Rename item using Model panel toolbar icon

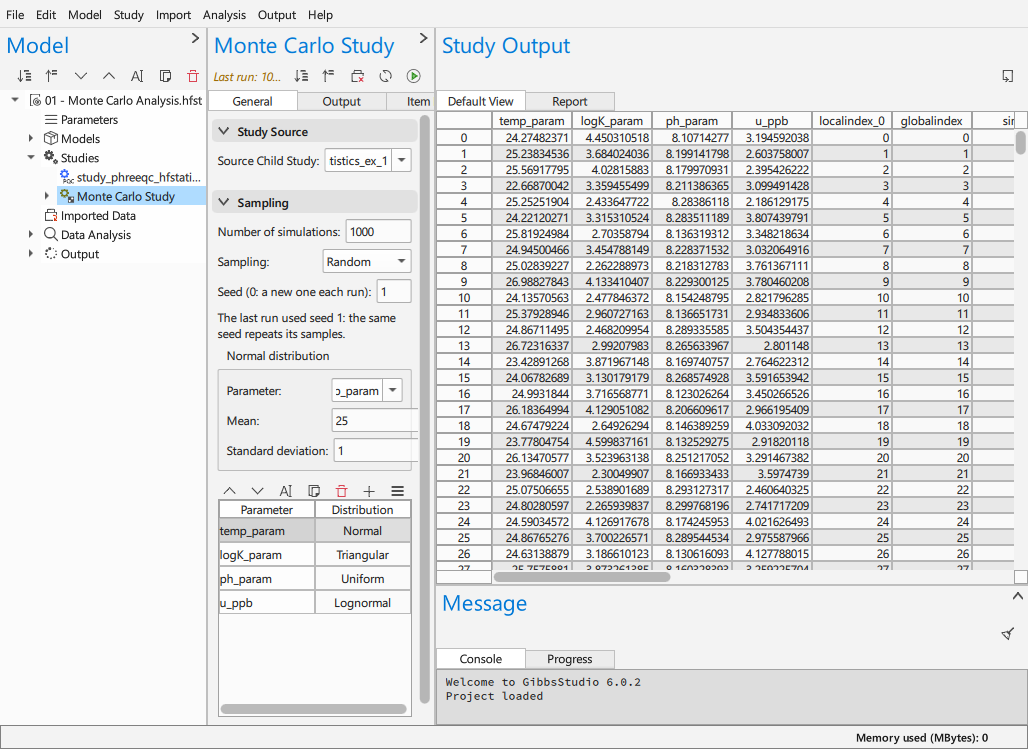[137, 76]
